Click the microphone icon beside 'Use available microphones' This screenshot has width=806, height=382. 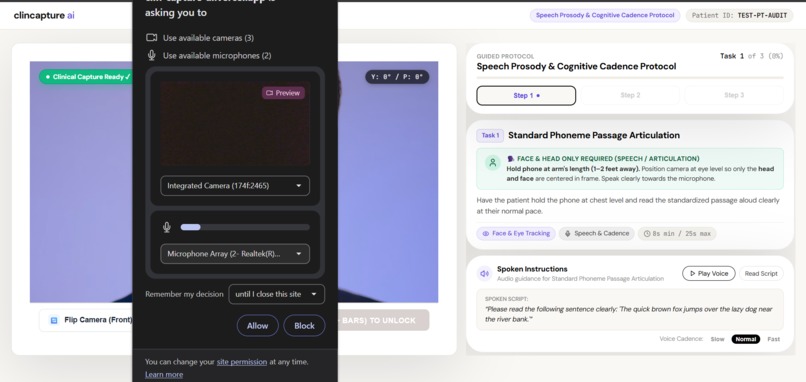pos(151,55)
